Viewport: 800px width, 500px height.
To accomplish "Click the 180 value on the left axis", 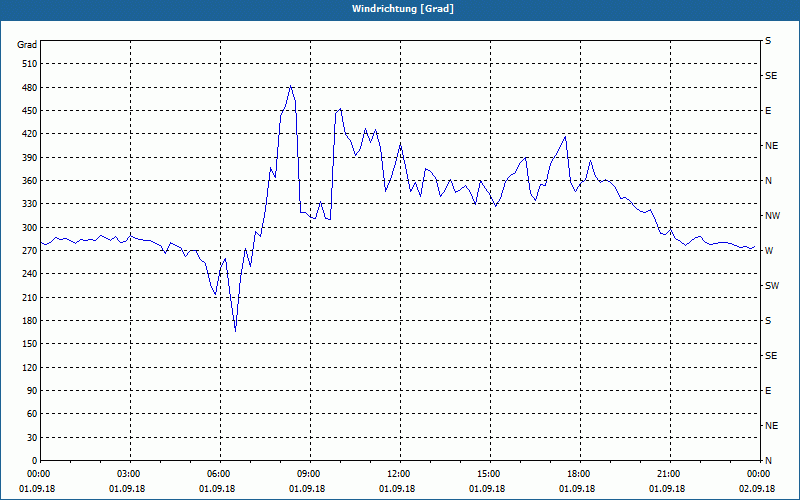I will (30, 321).
